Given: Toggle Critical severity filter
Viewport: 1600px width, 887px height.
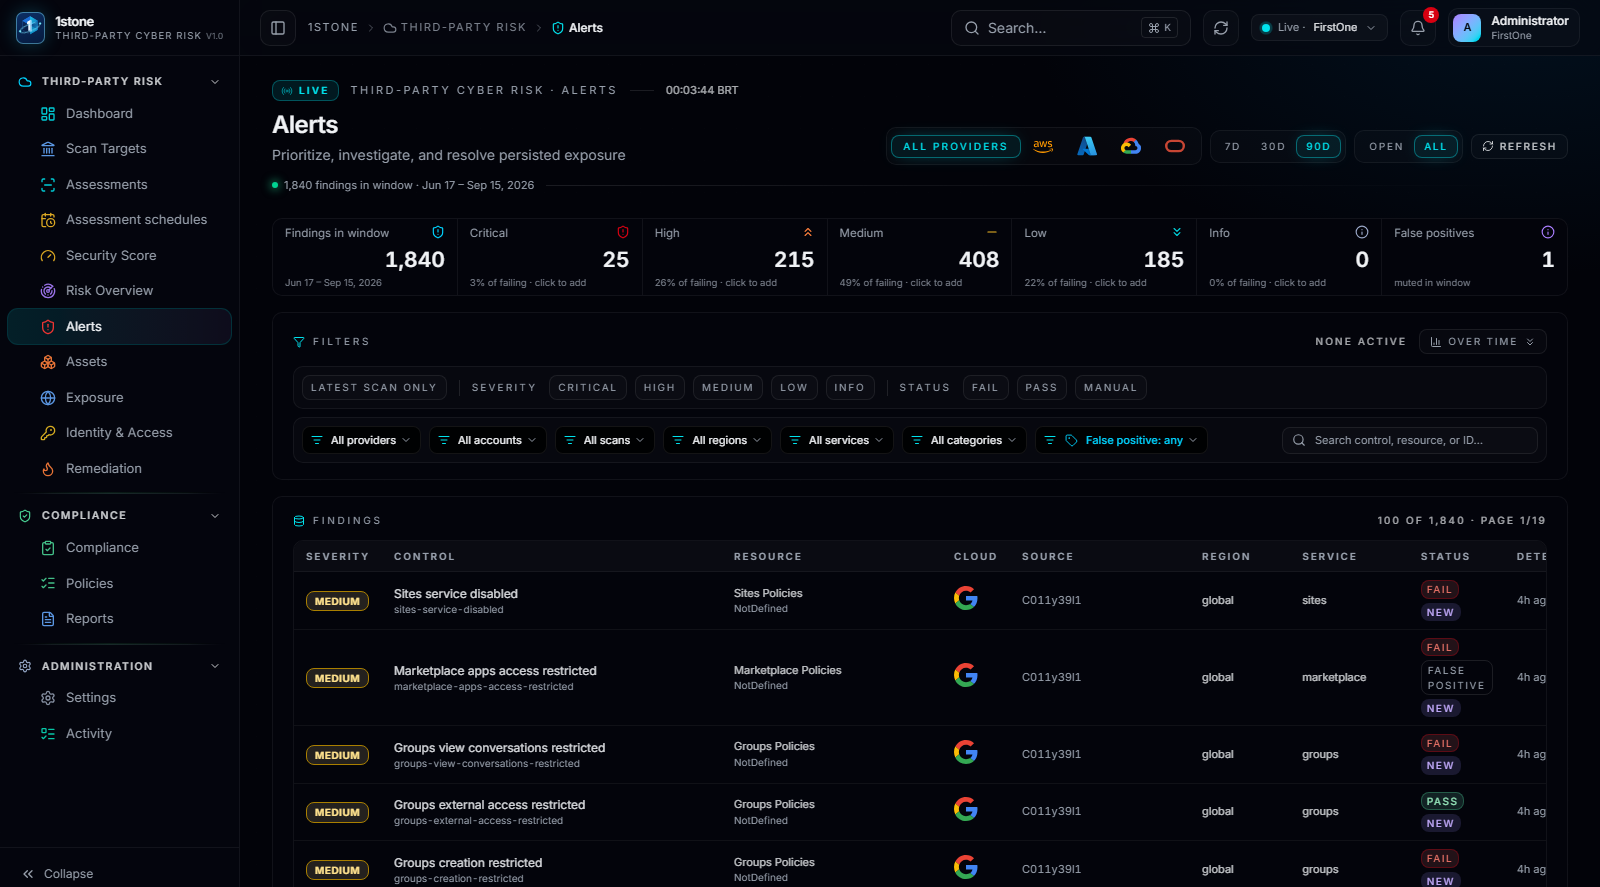Looking at the screenshot, I should point(588,388).
